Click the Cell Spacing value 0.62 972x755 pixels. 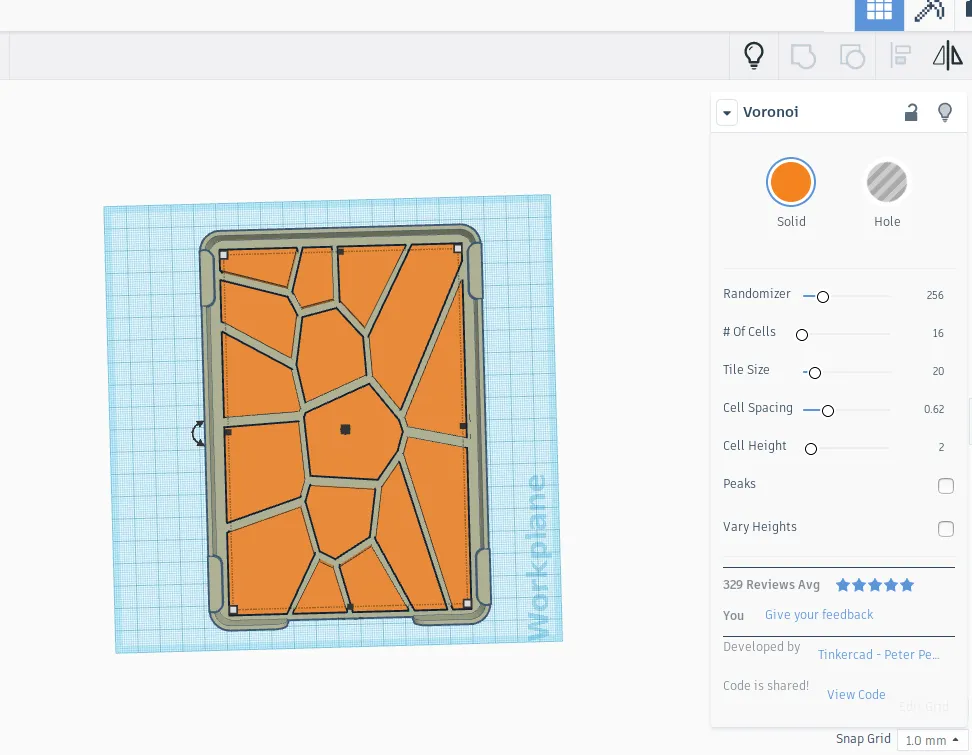click(x=934, y=409)
